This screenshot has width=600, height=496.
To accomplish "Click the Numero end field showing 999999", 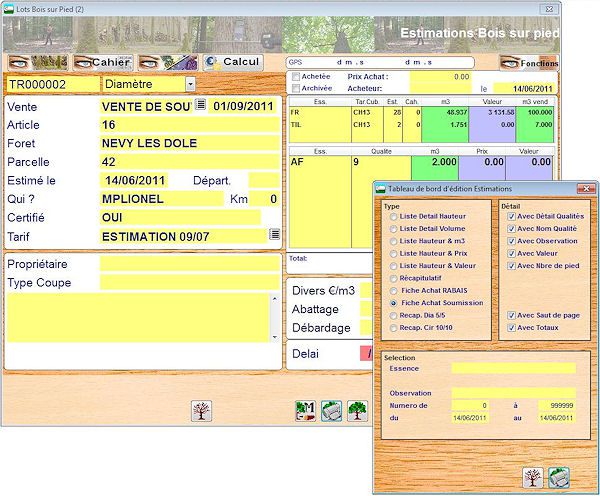I will tap(557, 405).
